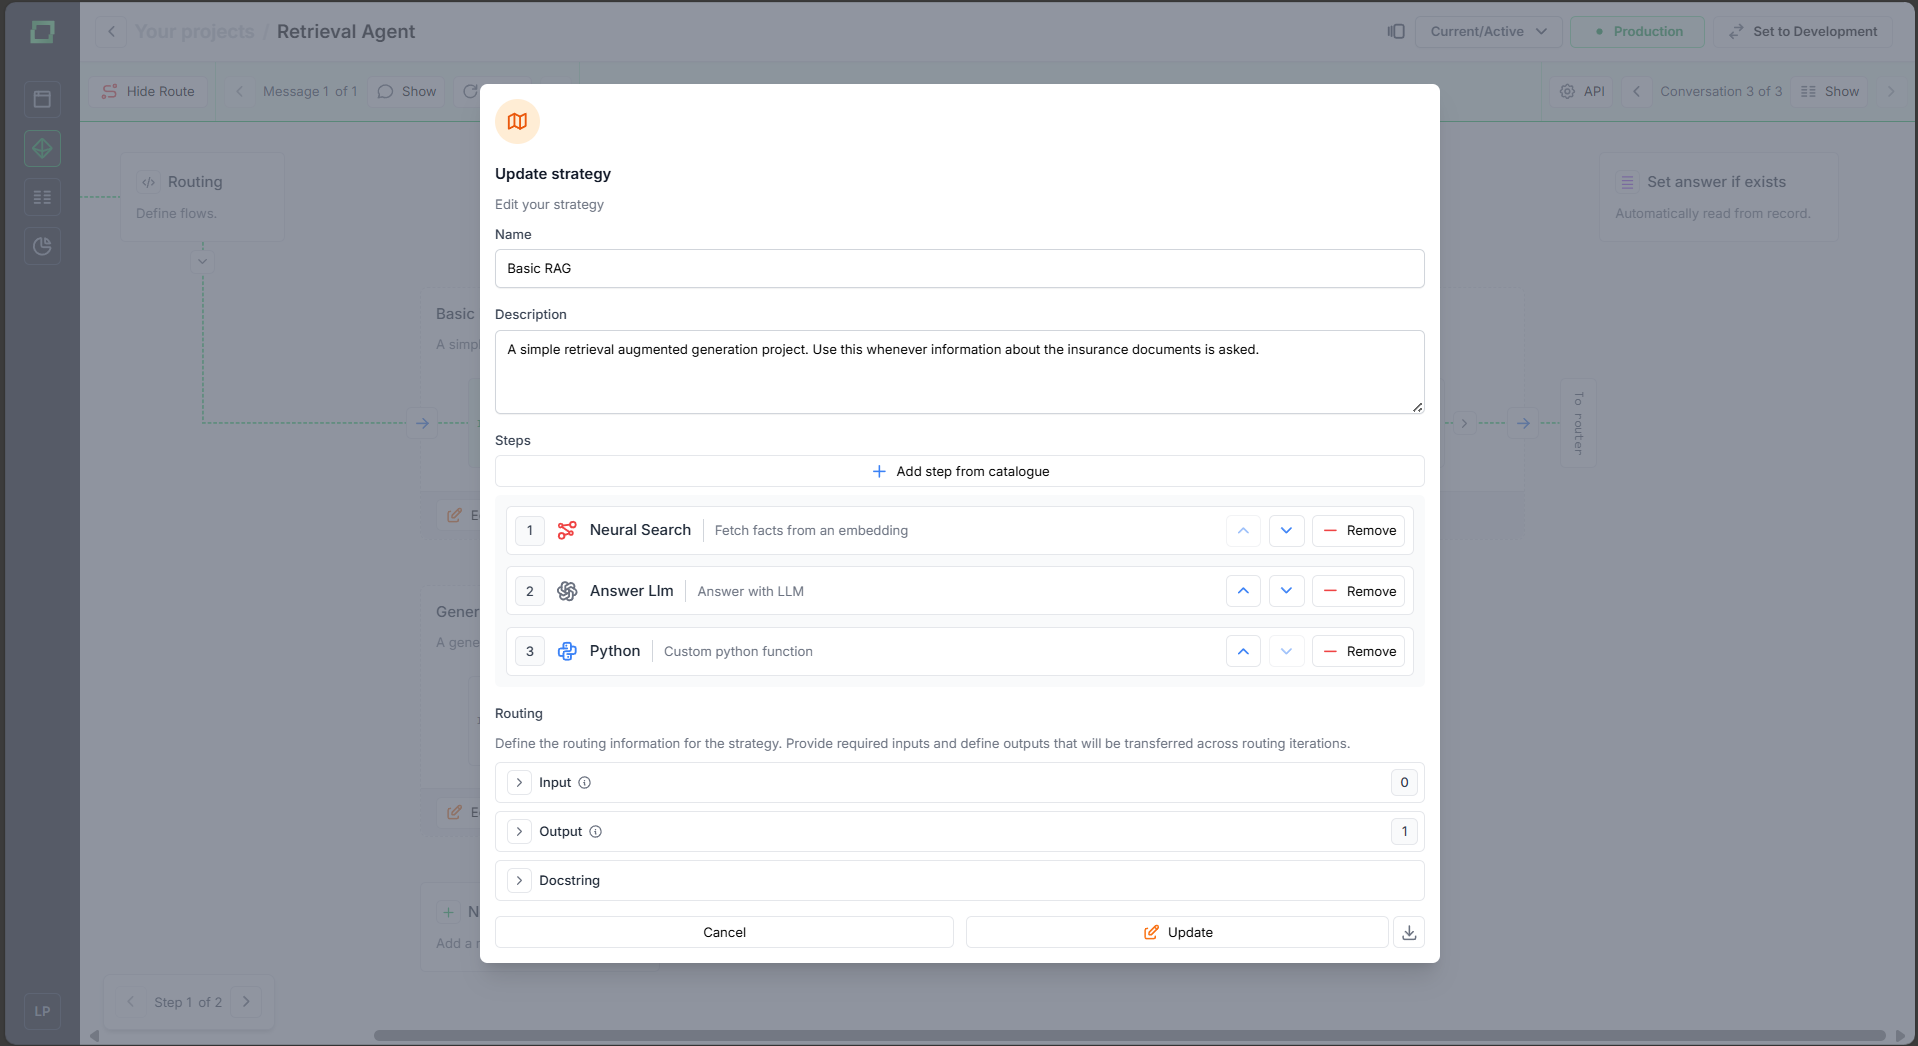Click the step number 2 badge
Screen dimensions: 1918x1046
[x=530, y=591]
